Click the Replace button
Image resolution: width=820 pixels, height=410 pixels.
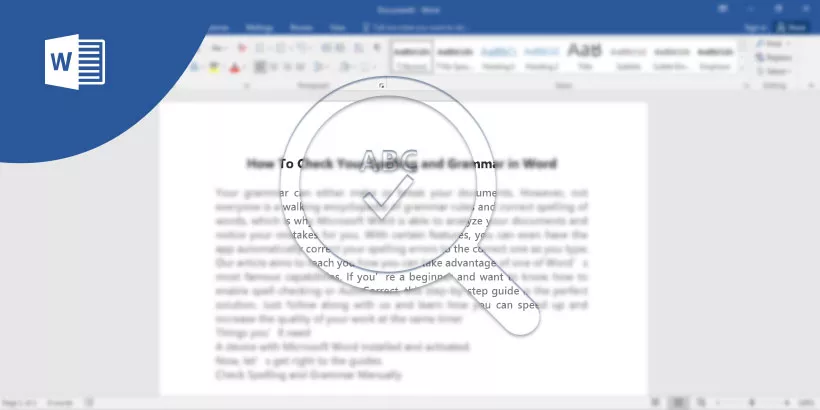click(x=775, y=58)
